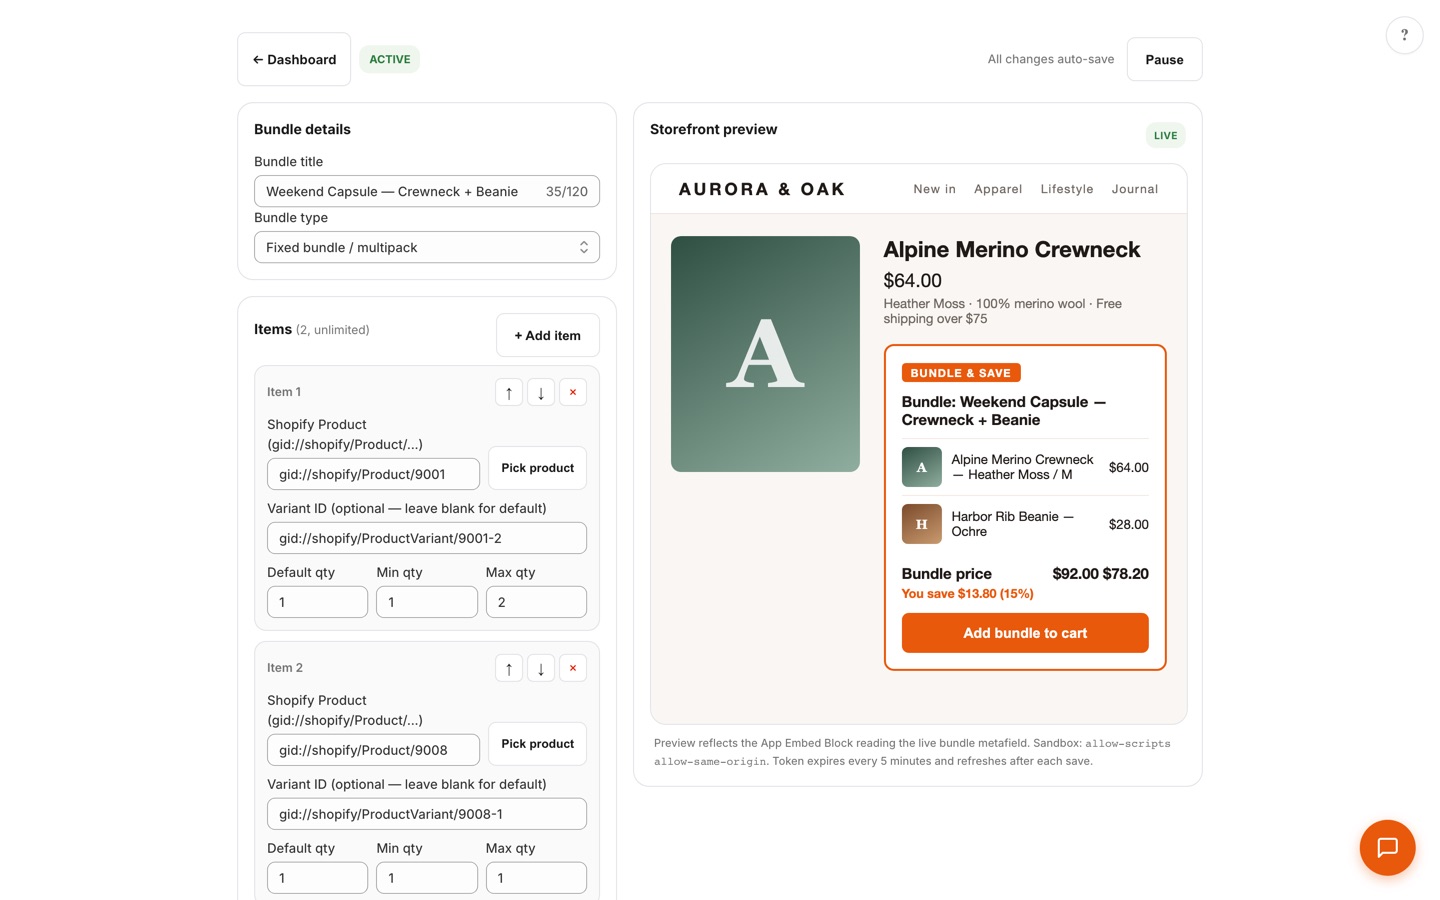
Task: Edit Item 1 Min qty field
Action: click(427, 602)
